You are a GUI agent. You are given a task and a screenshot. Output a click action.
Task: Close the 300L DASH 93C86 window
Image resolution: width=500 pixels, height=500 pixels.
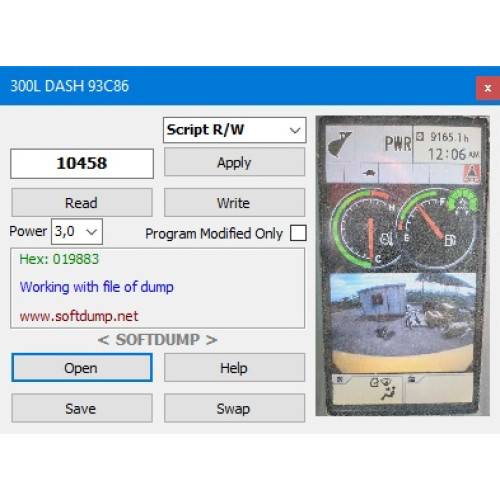pyautogui.click(x=488, y=88)
